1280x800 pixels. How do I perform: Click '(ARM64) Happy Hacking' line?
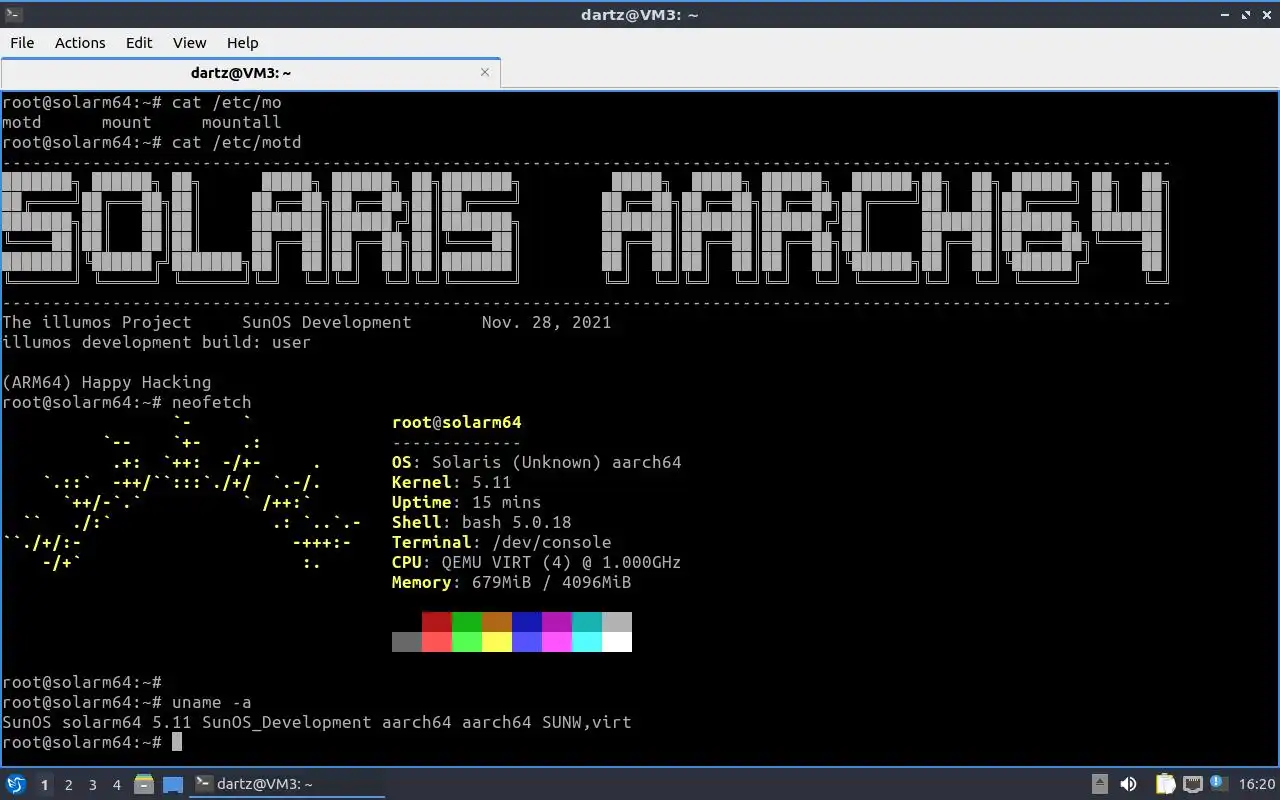(x=107, y=382)
